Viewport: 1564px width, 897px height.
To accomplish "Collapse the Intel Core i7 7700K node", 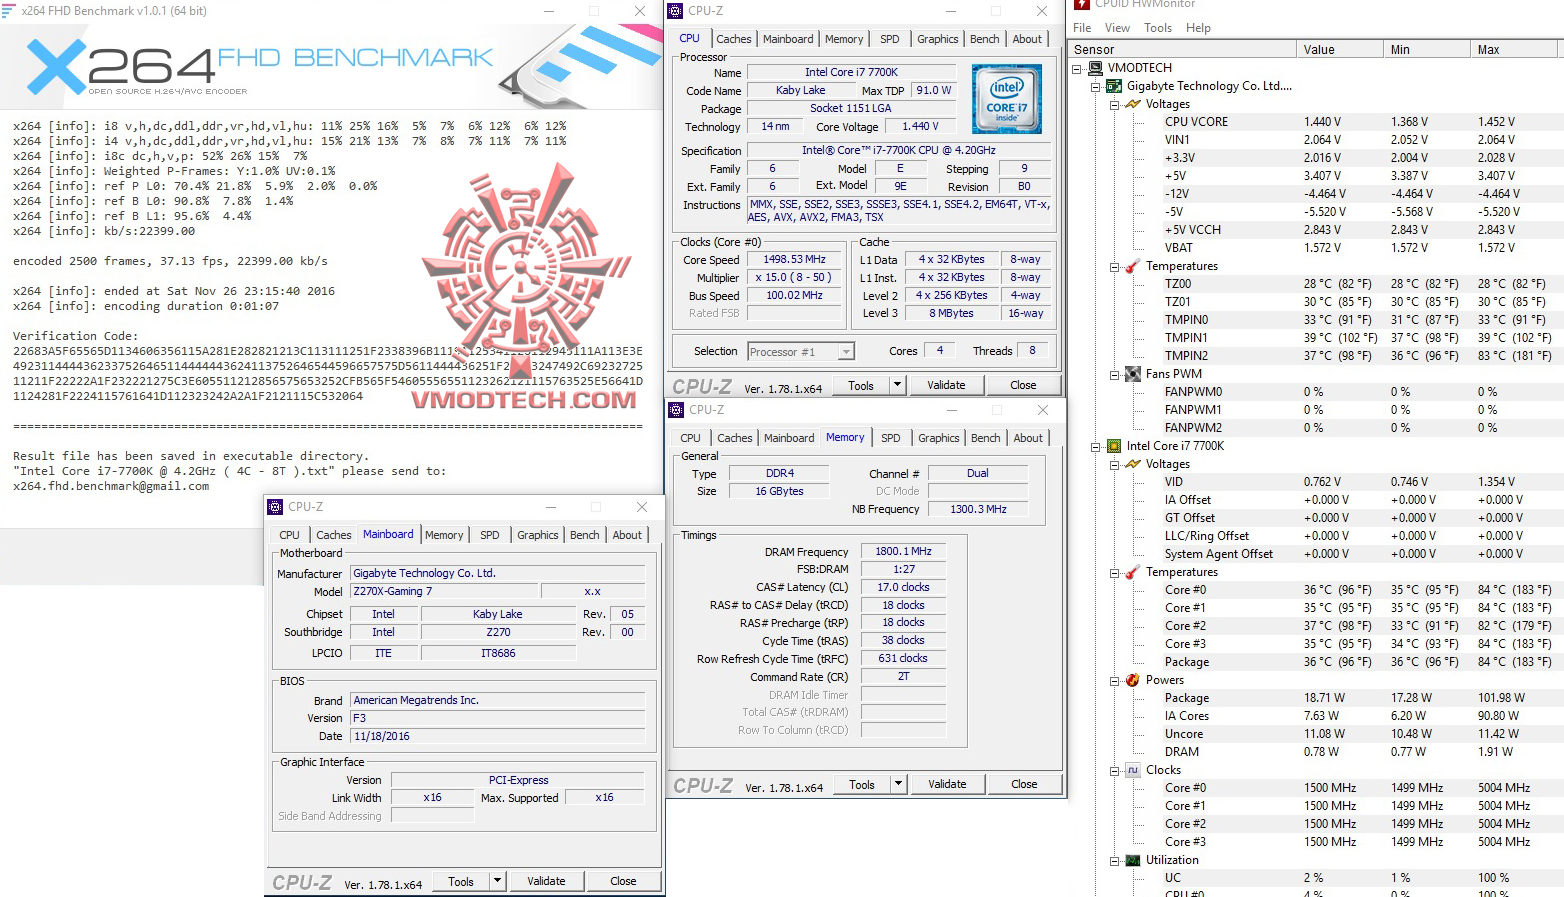I will 1096,447.
